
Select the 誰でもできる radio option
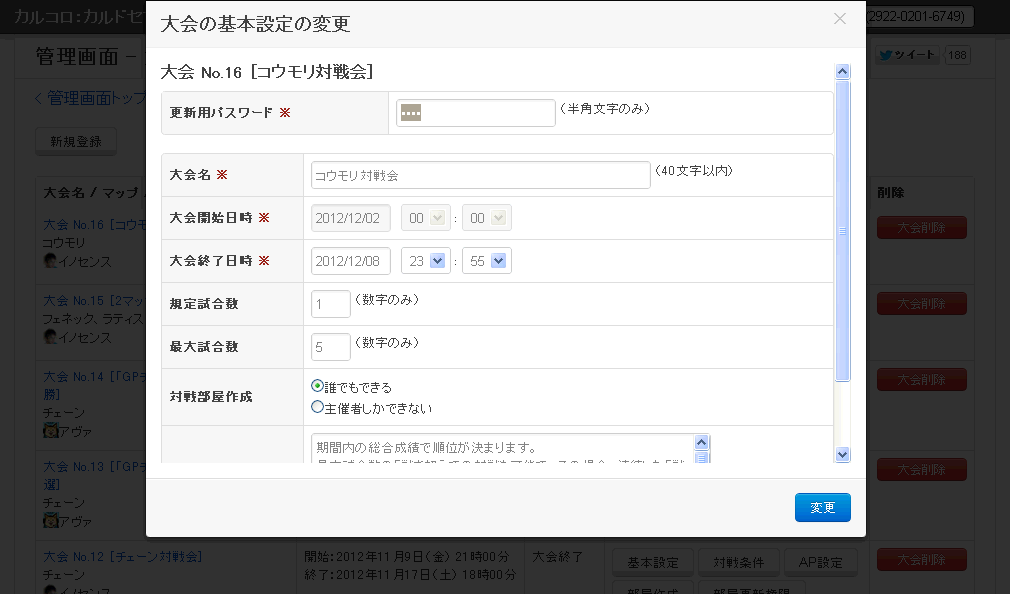tap(318, 386)
